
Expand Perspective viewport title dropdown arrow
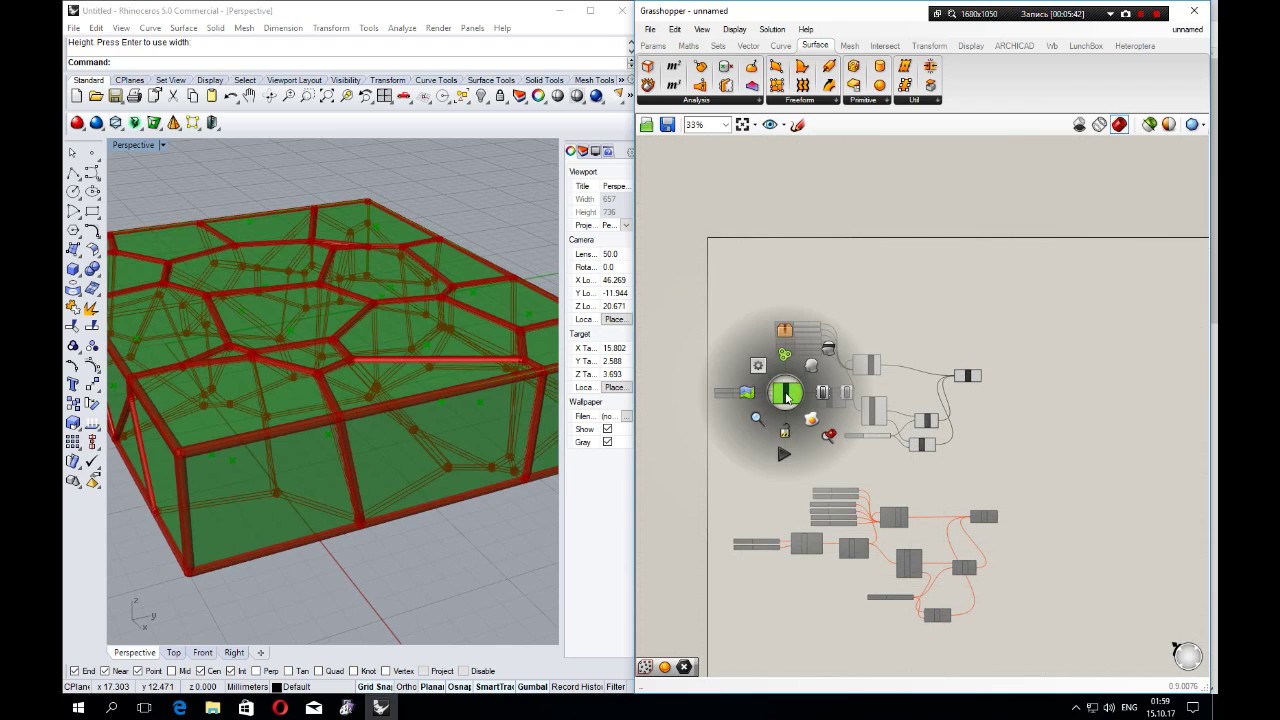point(162,146)
